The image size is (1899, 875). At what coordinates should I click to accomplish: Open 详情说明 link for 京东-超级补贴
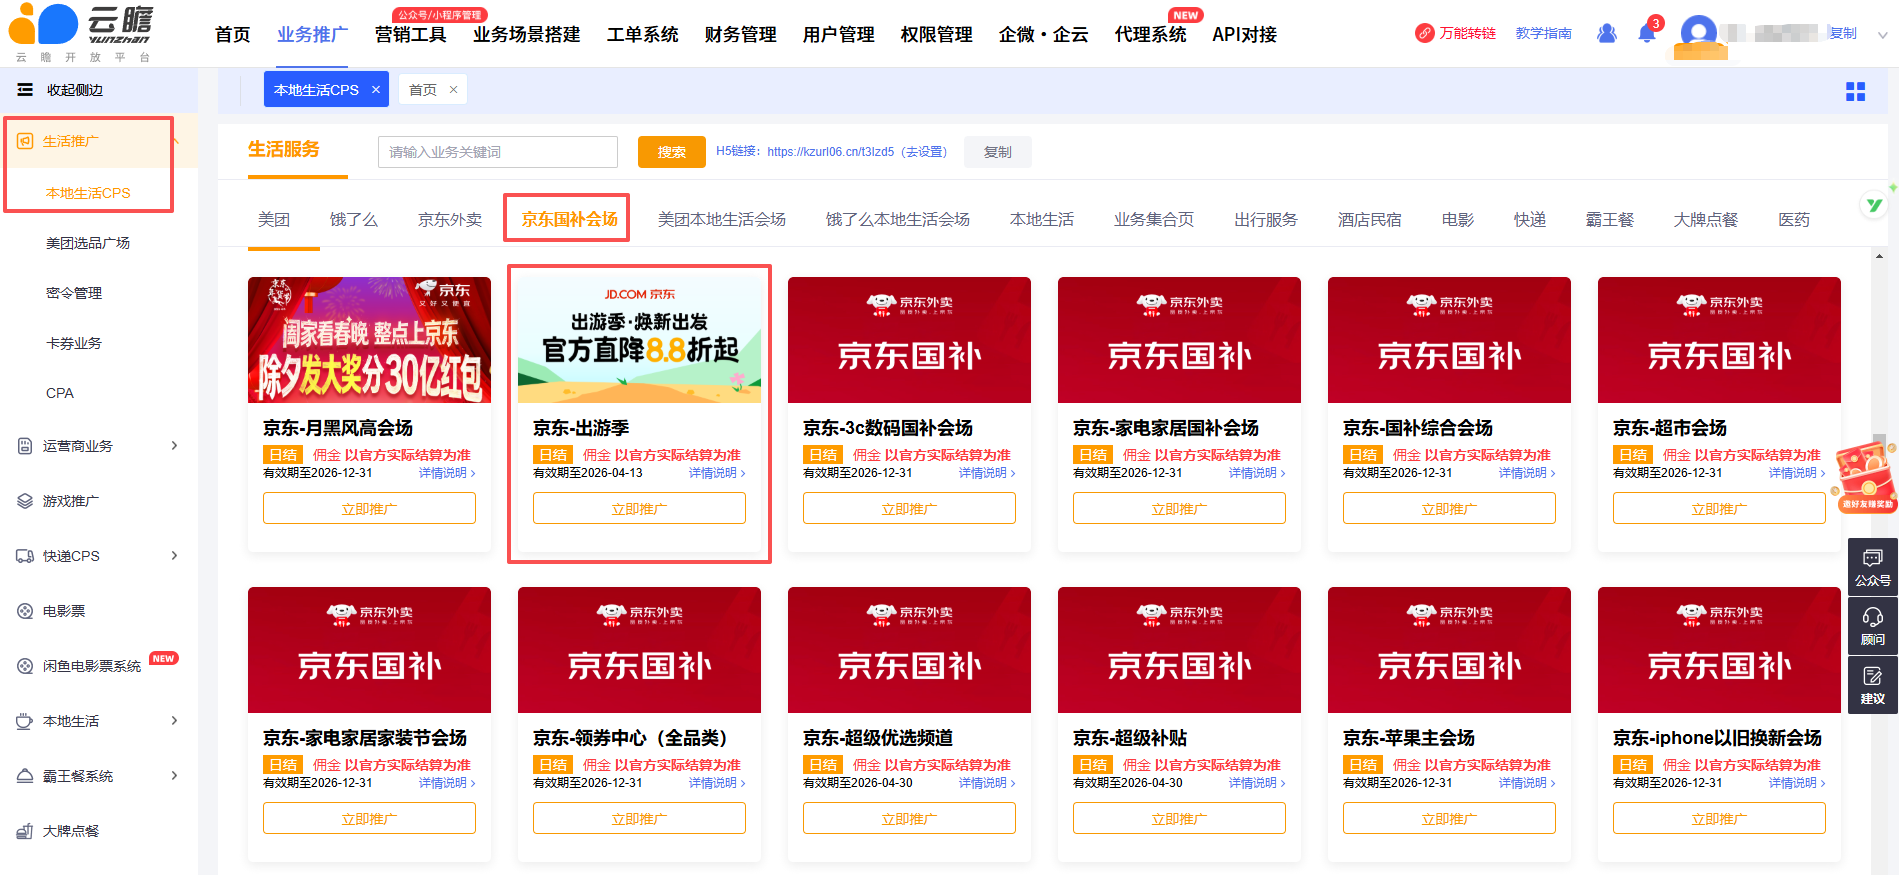[1256, 783]
